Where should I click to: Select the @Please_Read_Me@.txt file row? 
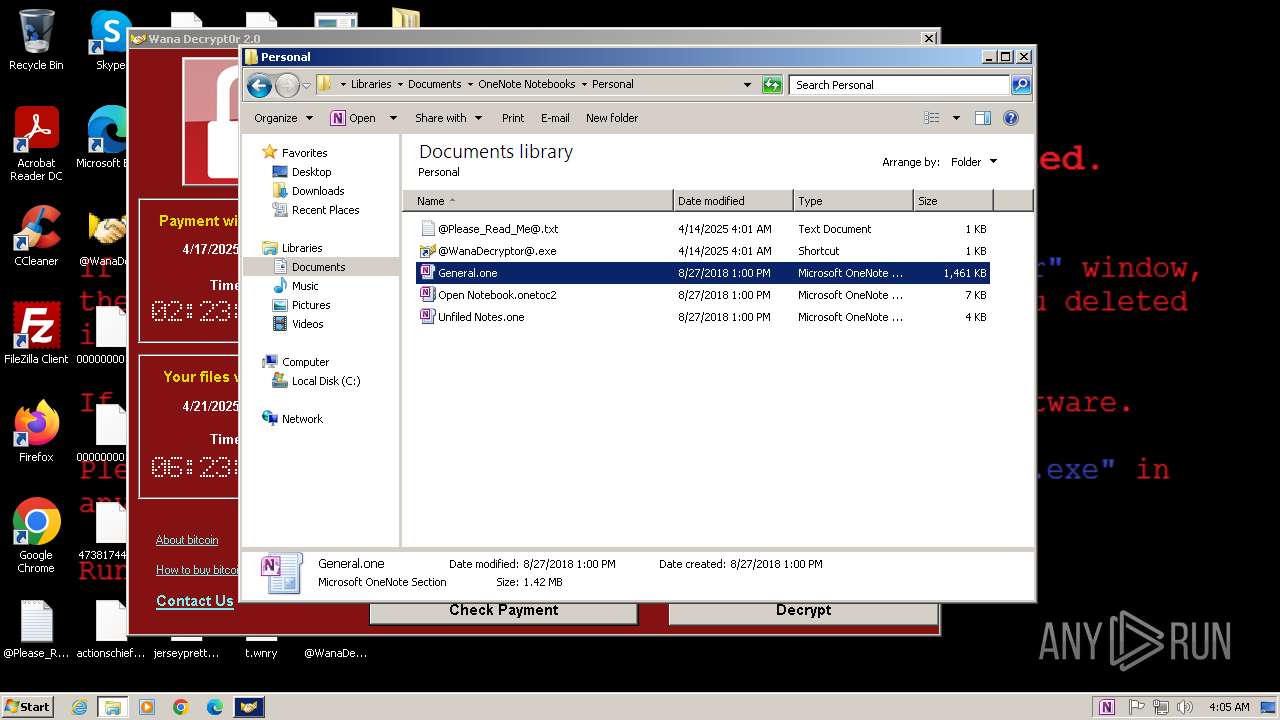pos(702,229)
